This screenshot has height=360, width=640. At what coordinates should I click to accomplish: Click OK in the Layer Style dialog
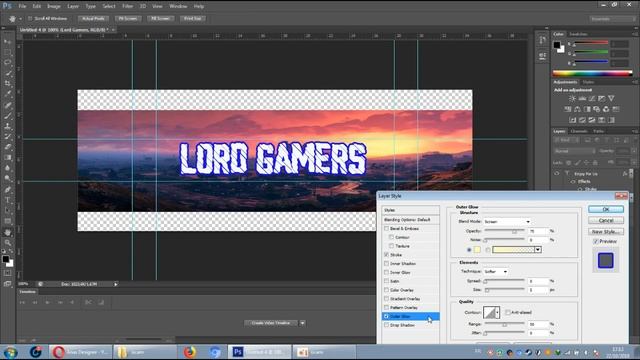click(606, 209)
